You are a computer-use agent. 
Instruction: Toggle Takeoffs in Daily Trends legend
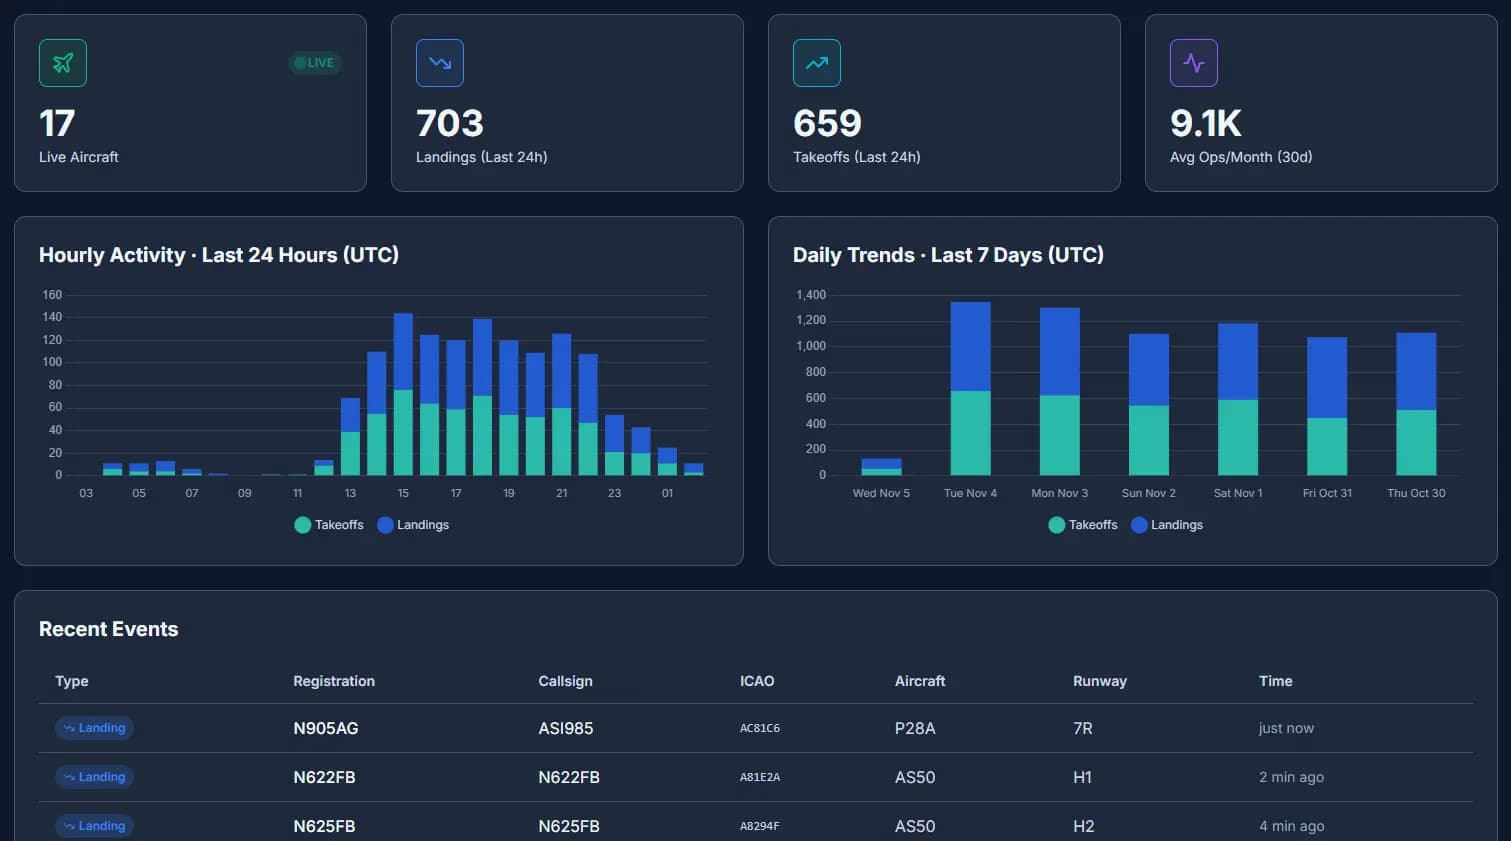pos(1082,524)
